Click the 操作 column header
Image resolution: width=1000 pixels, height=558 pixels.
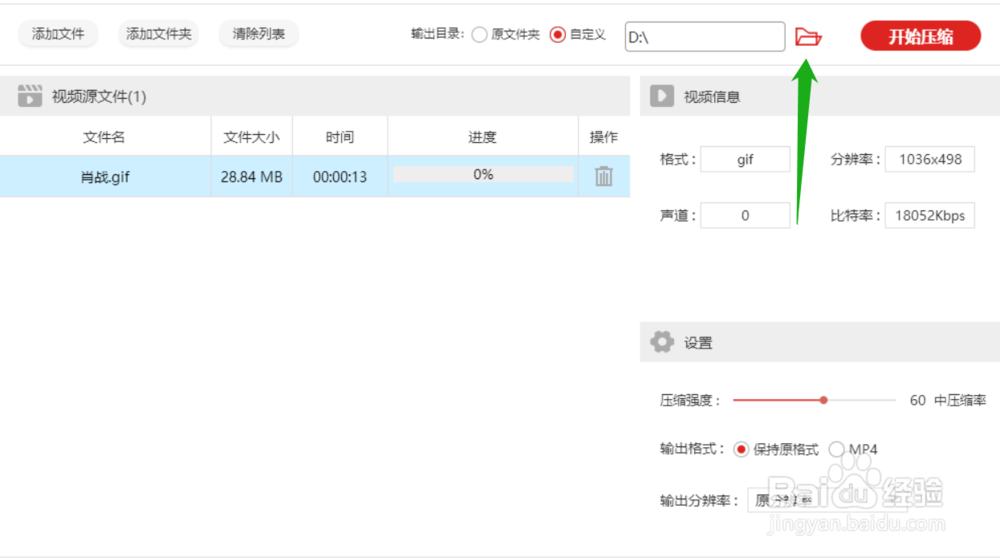pyautogui.click(x=604, y=136)
